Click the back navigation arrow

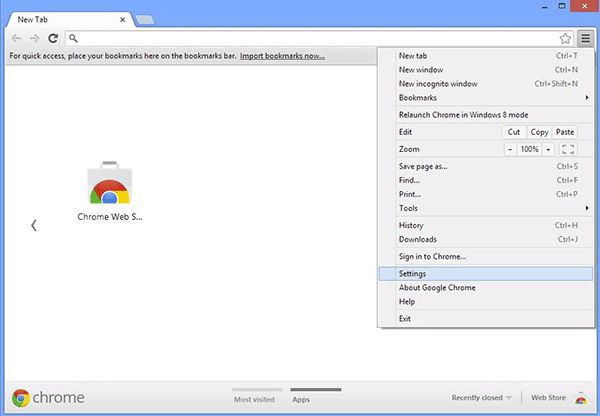point(15,38)
